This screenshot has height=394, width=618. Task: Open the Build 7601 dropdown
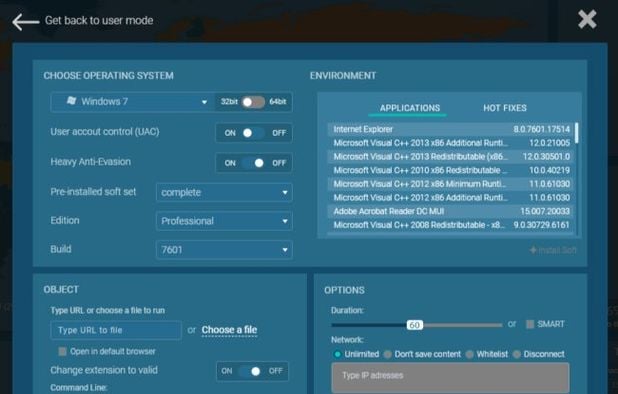224,250
